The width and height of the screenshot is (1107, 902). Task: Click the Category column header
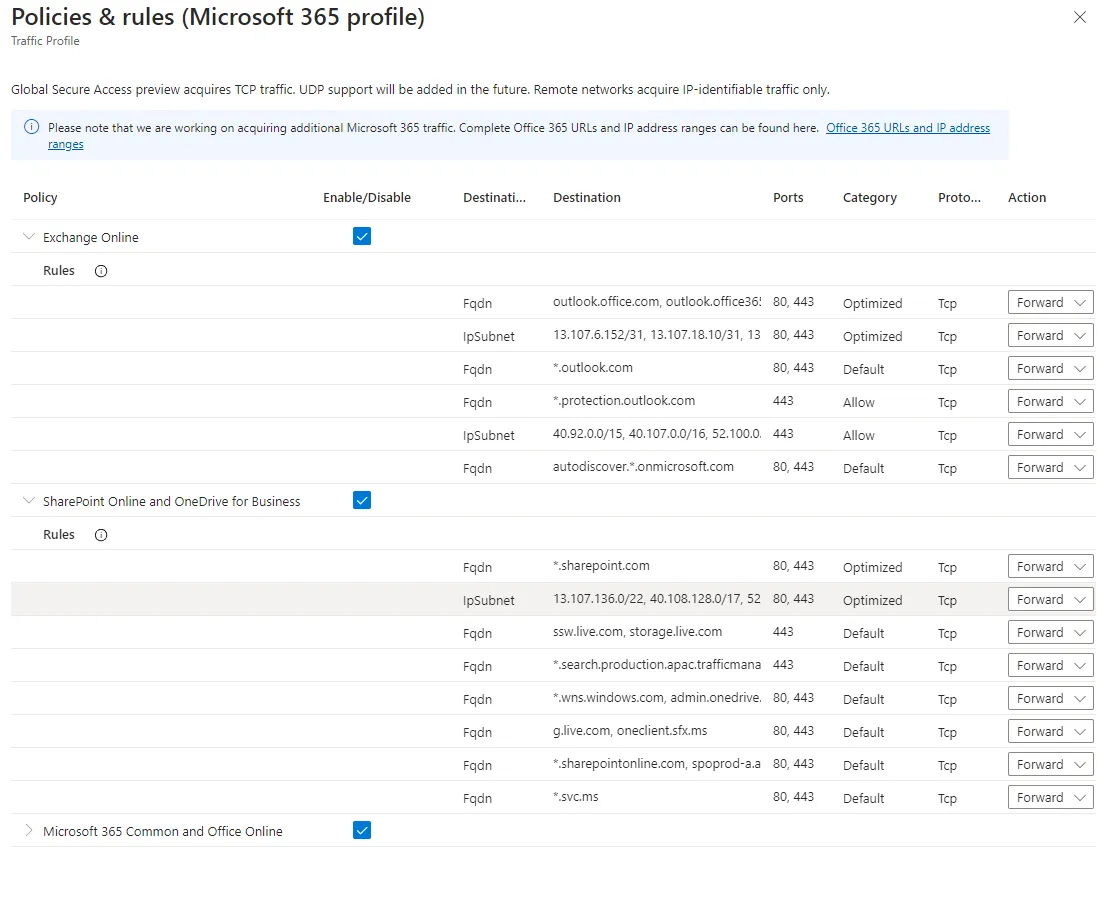[870, 198]
